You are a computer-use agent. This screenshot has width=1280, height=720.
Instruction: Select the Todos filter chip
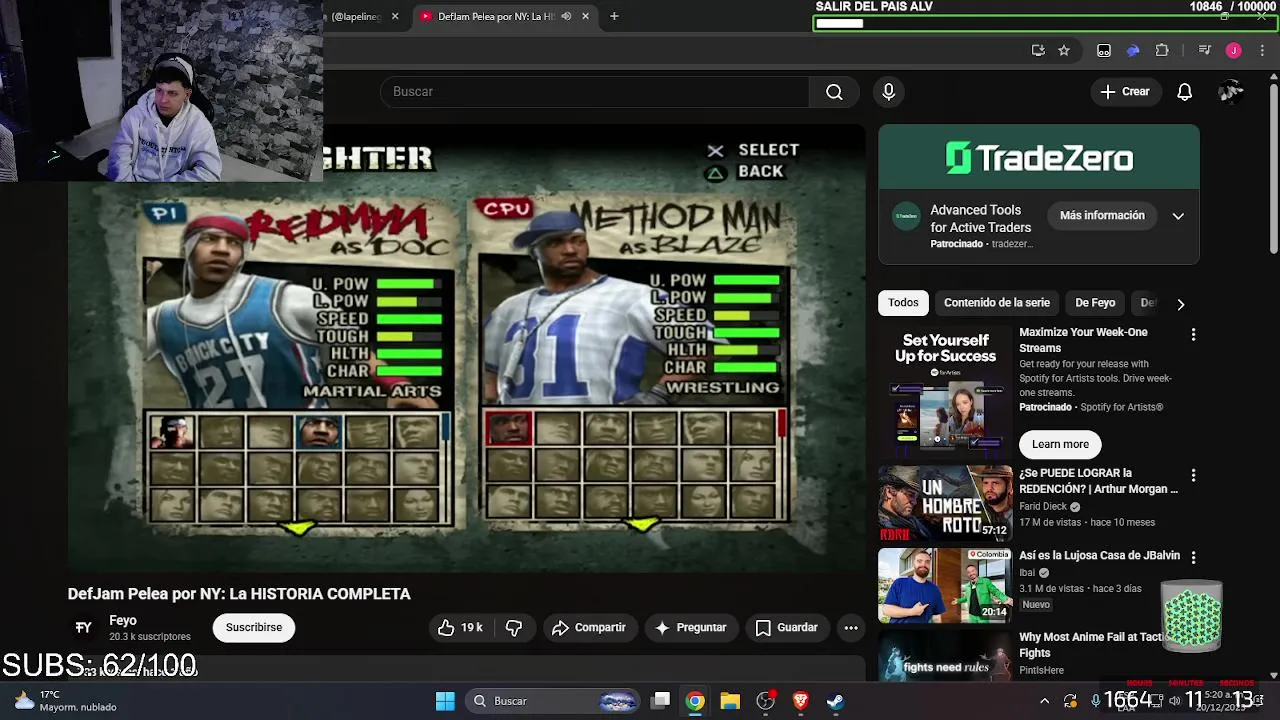click(903, 303)
